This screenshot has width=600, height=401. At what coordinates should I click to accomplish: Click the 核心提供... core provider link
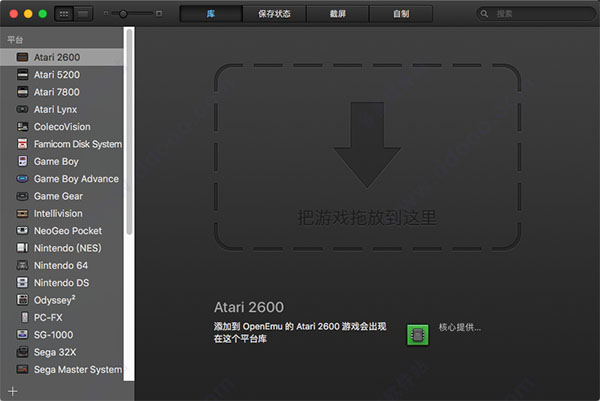coord(460,327)
